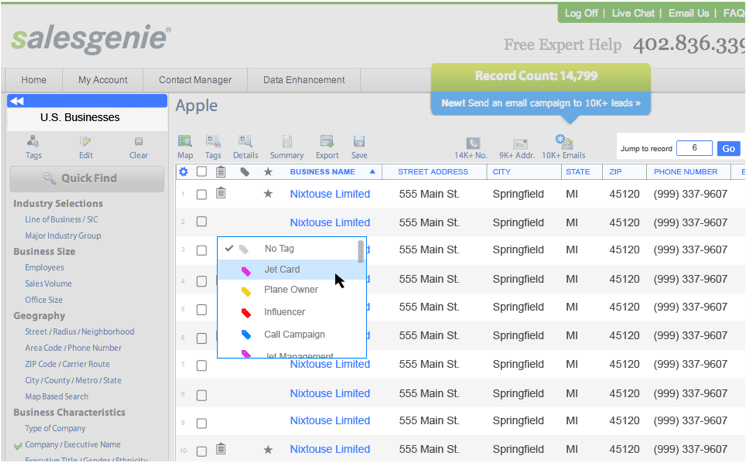
Task: Open the Data Enhancement tab
Action: click(x=304, y=80)
